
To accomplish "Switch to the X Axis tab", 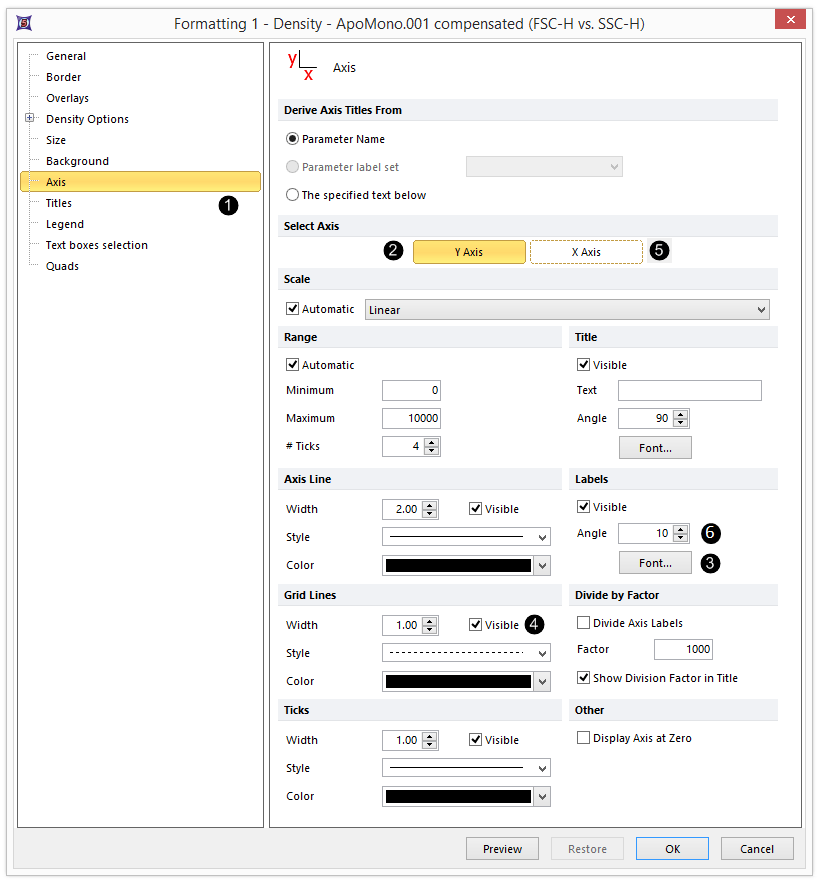I will [586, 251].
